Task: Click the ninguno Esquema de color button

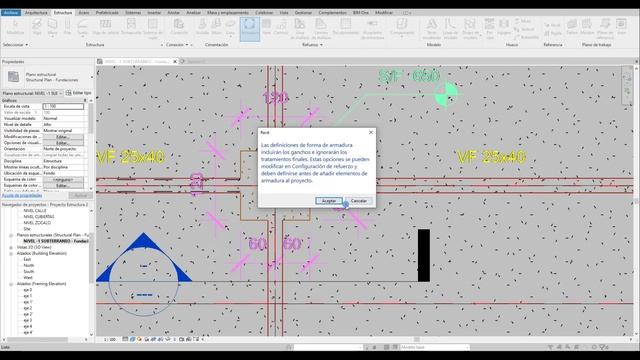Action: [x=63, y=180]
